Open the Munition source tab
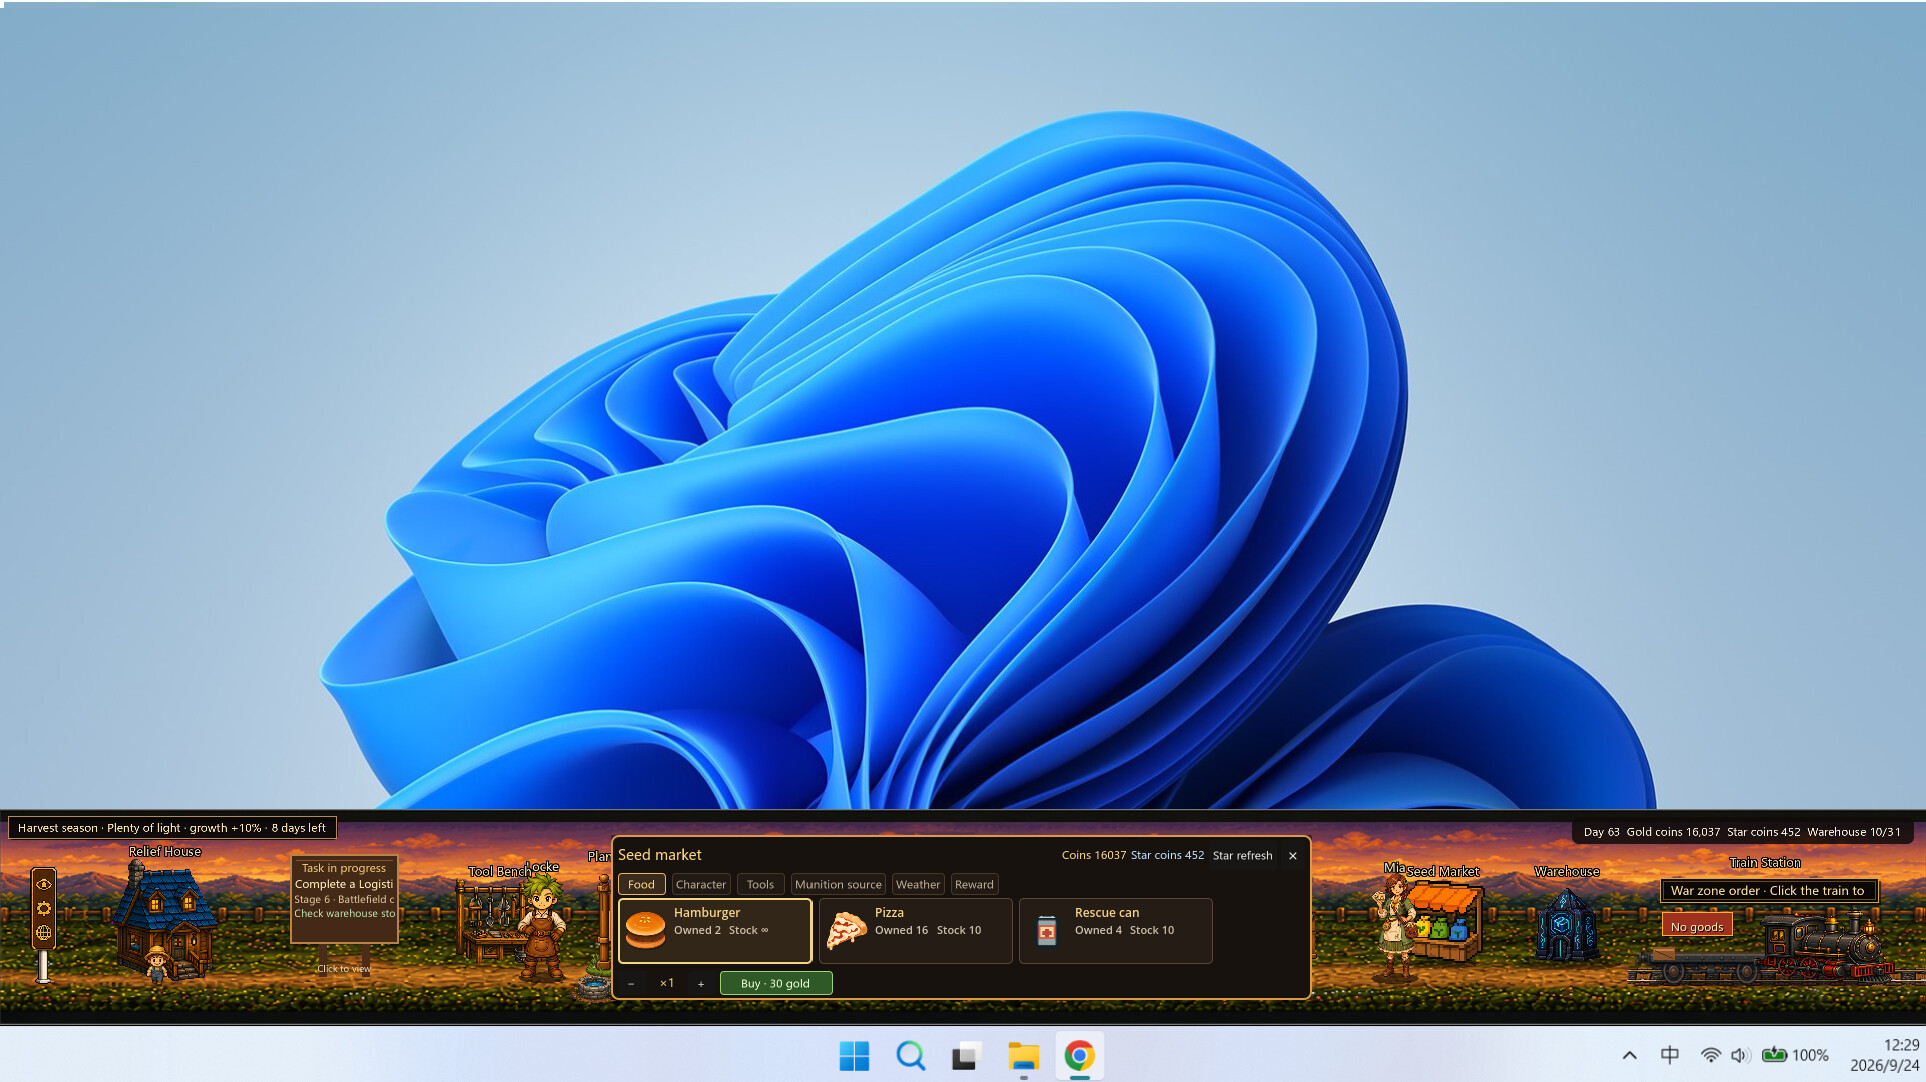 838,884
